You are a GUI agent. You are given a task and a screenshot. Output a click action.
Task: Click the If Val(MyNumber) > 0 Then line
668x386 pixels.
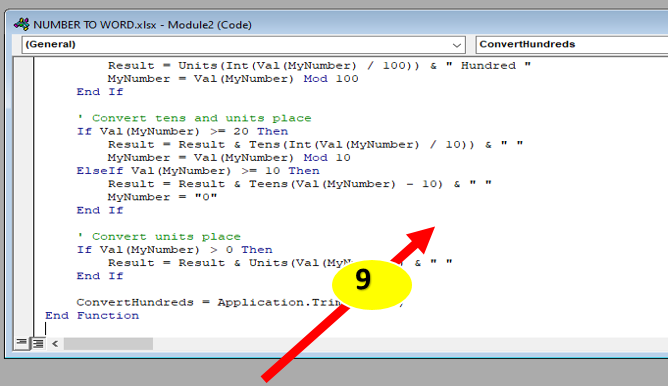[x=174, y=250]
